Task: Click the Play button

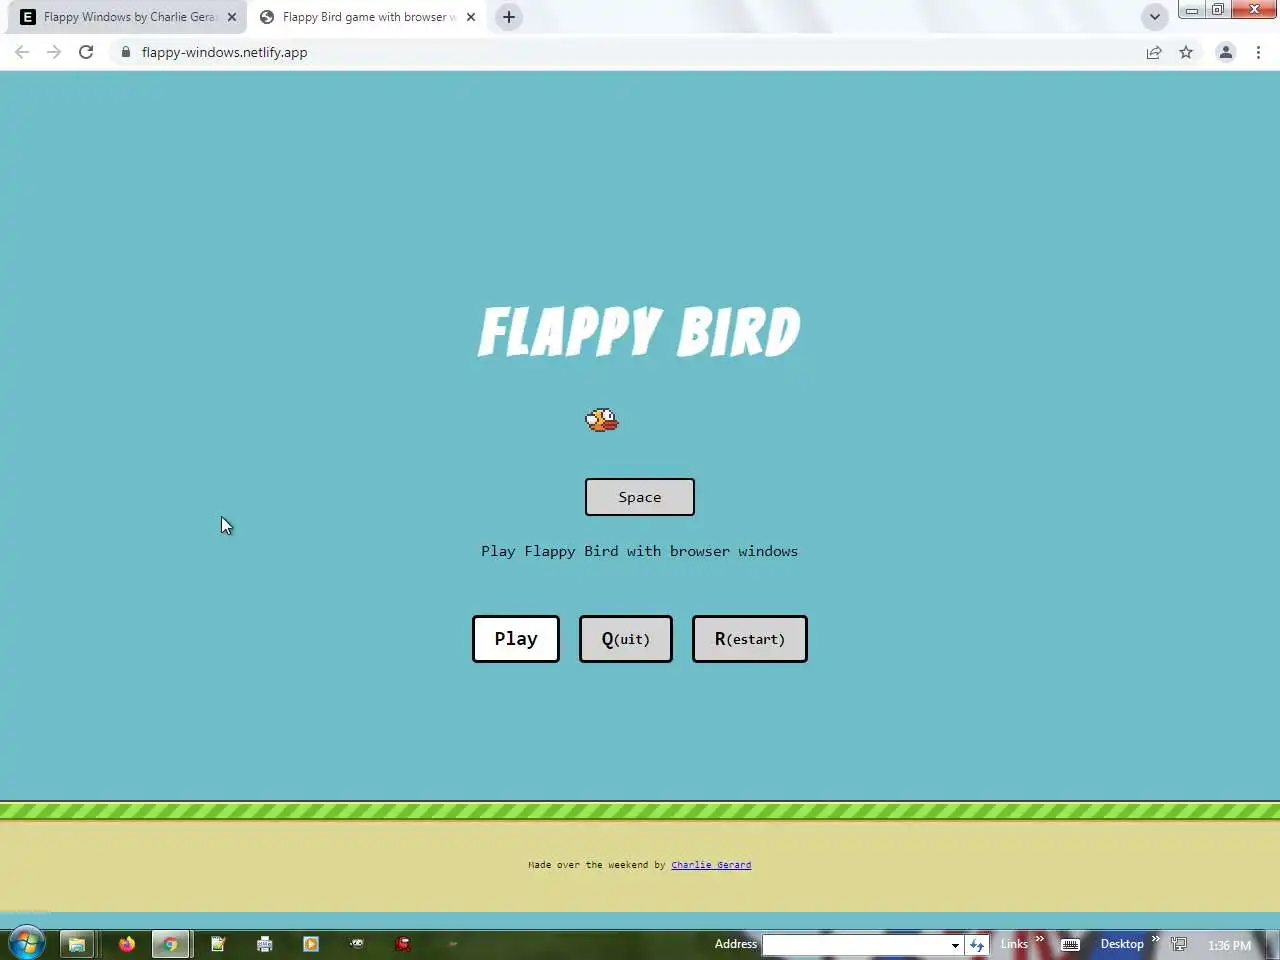Action: (x=516, y=639)
